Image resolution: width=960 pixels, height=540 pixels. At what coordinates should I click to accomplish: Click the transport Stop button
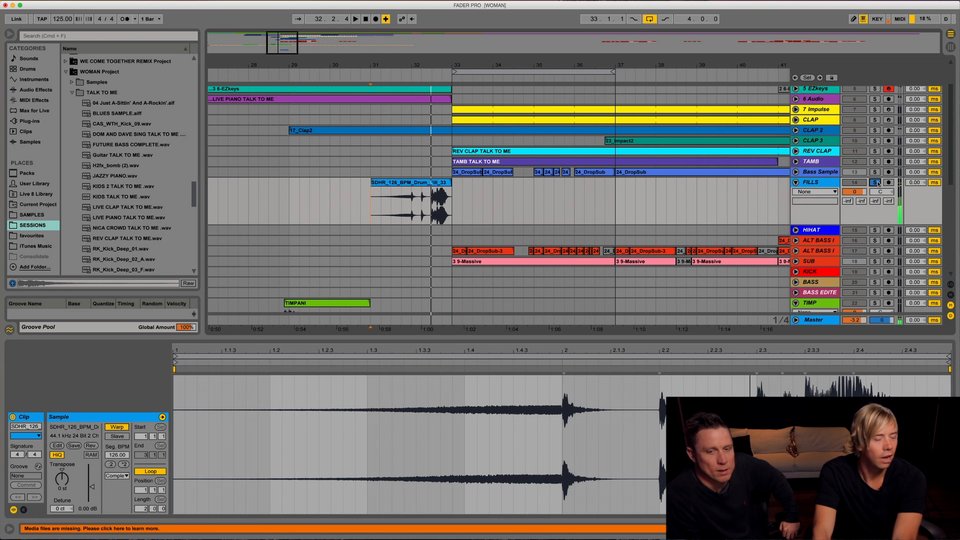coord(366,19)
